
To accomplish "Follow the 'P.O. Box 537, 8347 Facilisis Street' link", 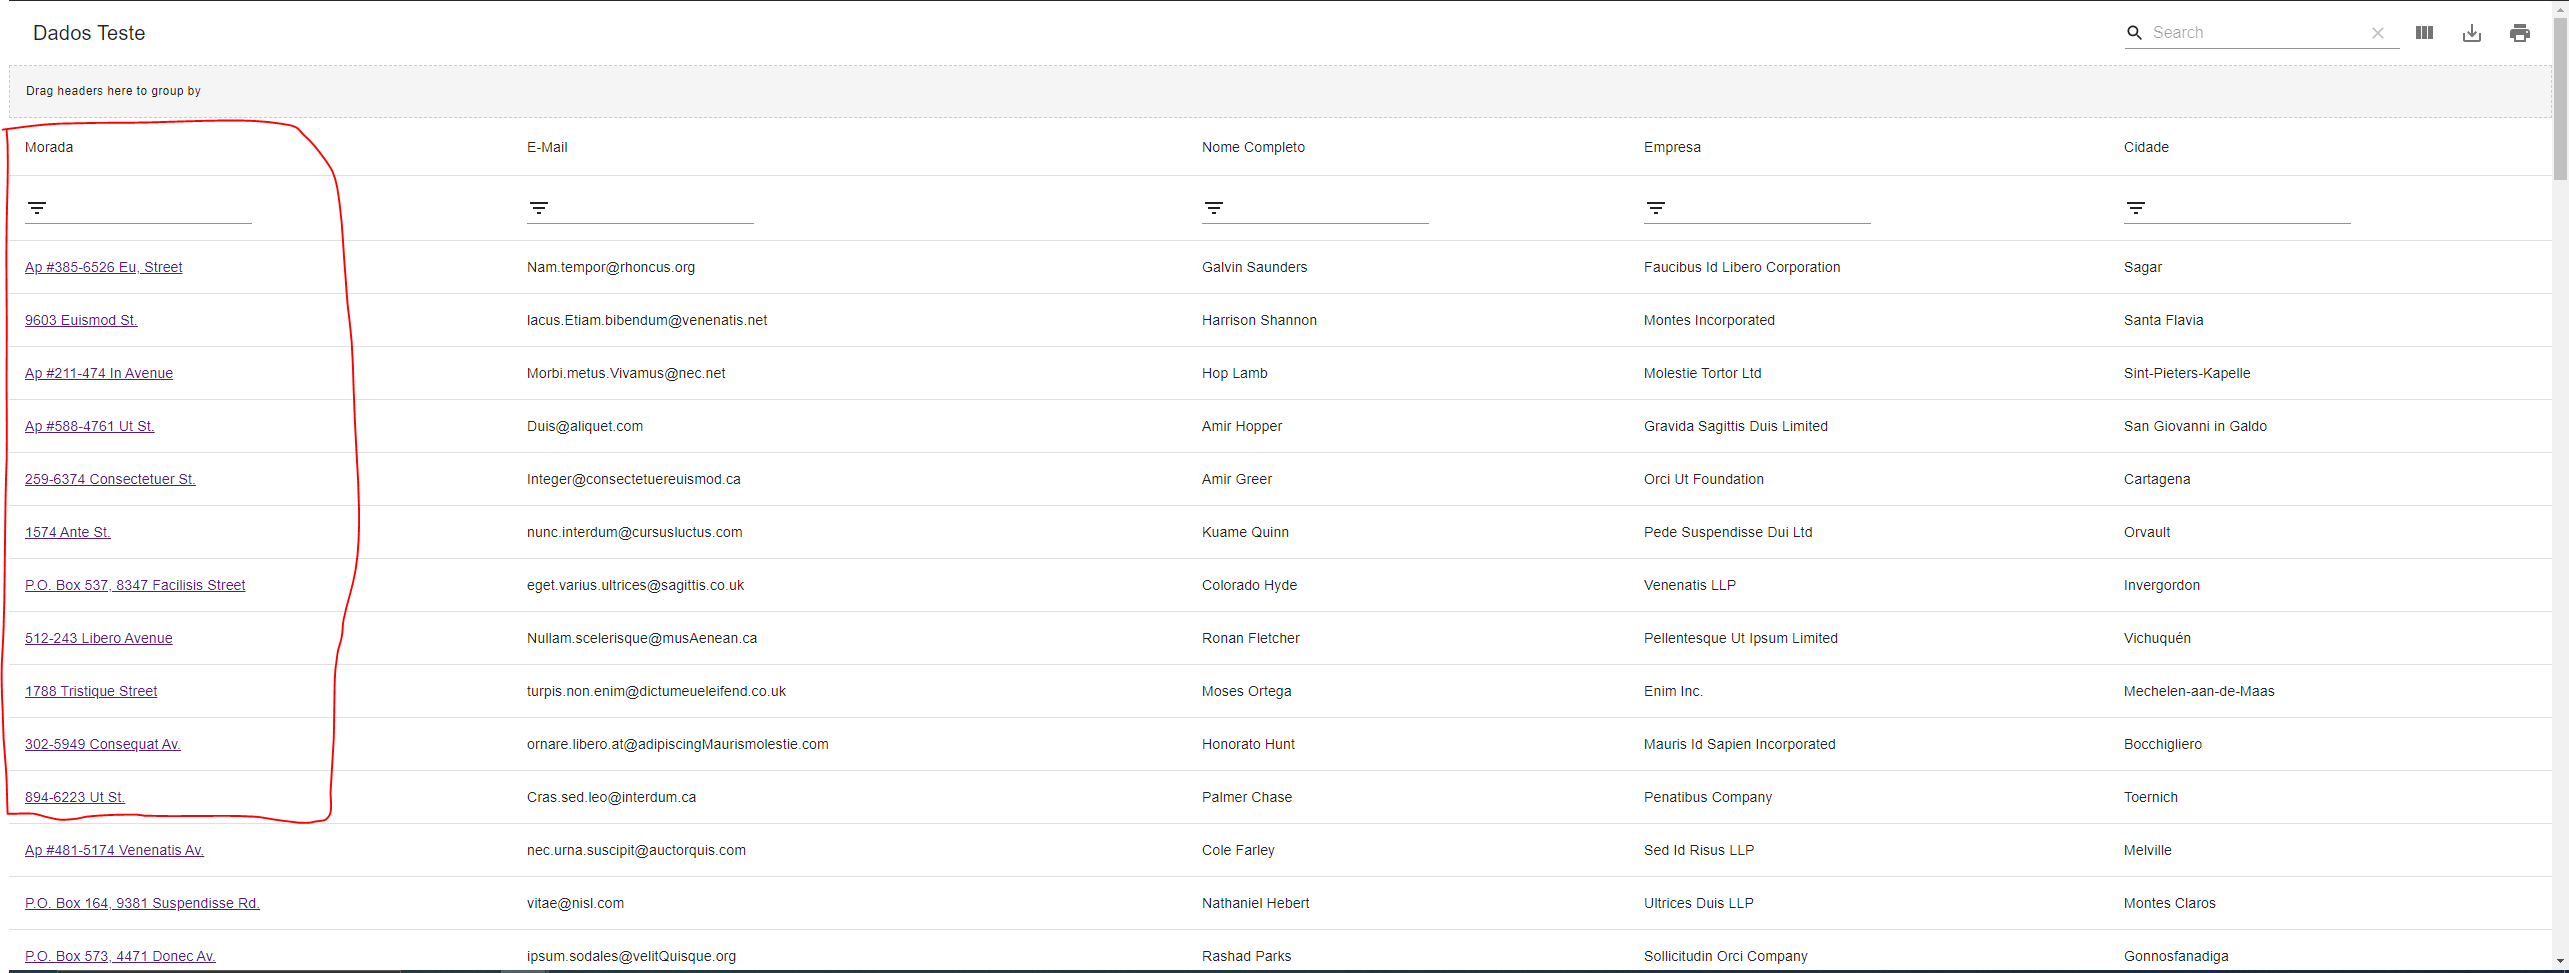I will coord(135,585).
